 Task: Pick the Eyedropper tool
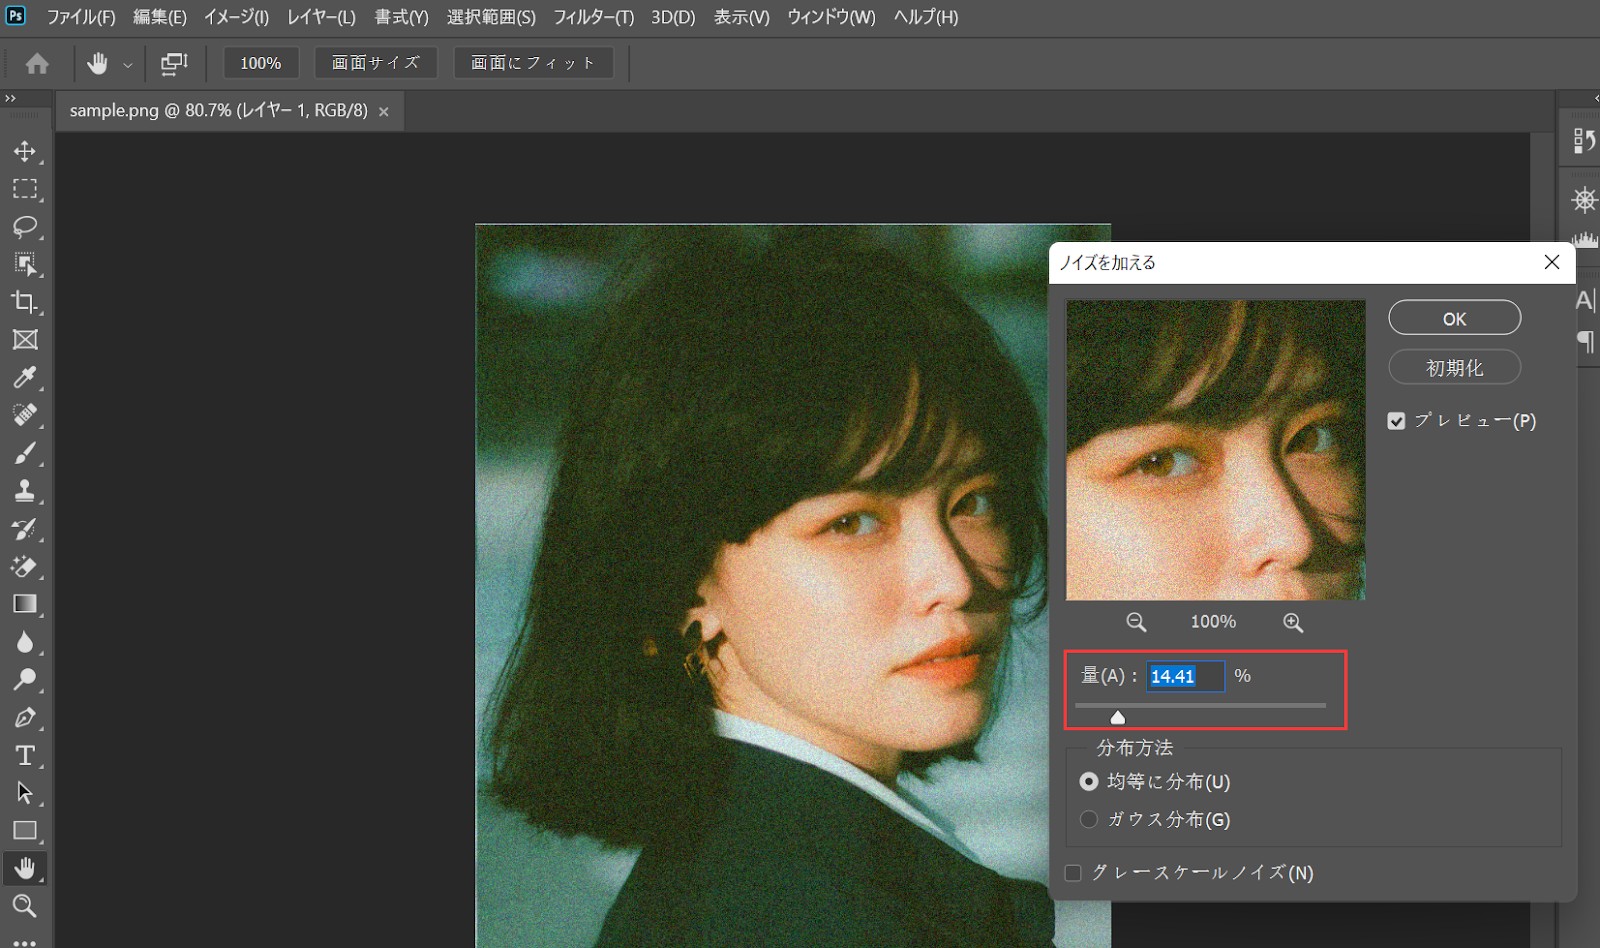(x=25, y=377)
